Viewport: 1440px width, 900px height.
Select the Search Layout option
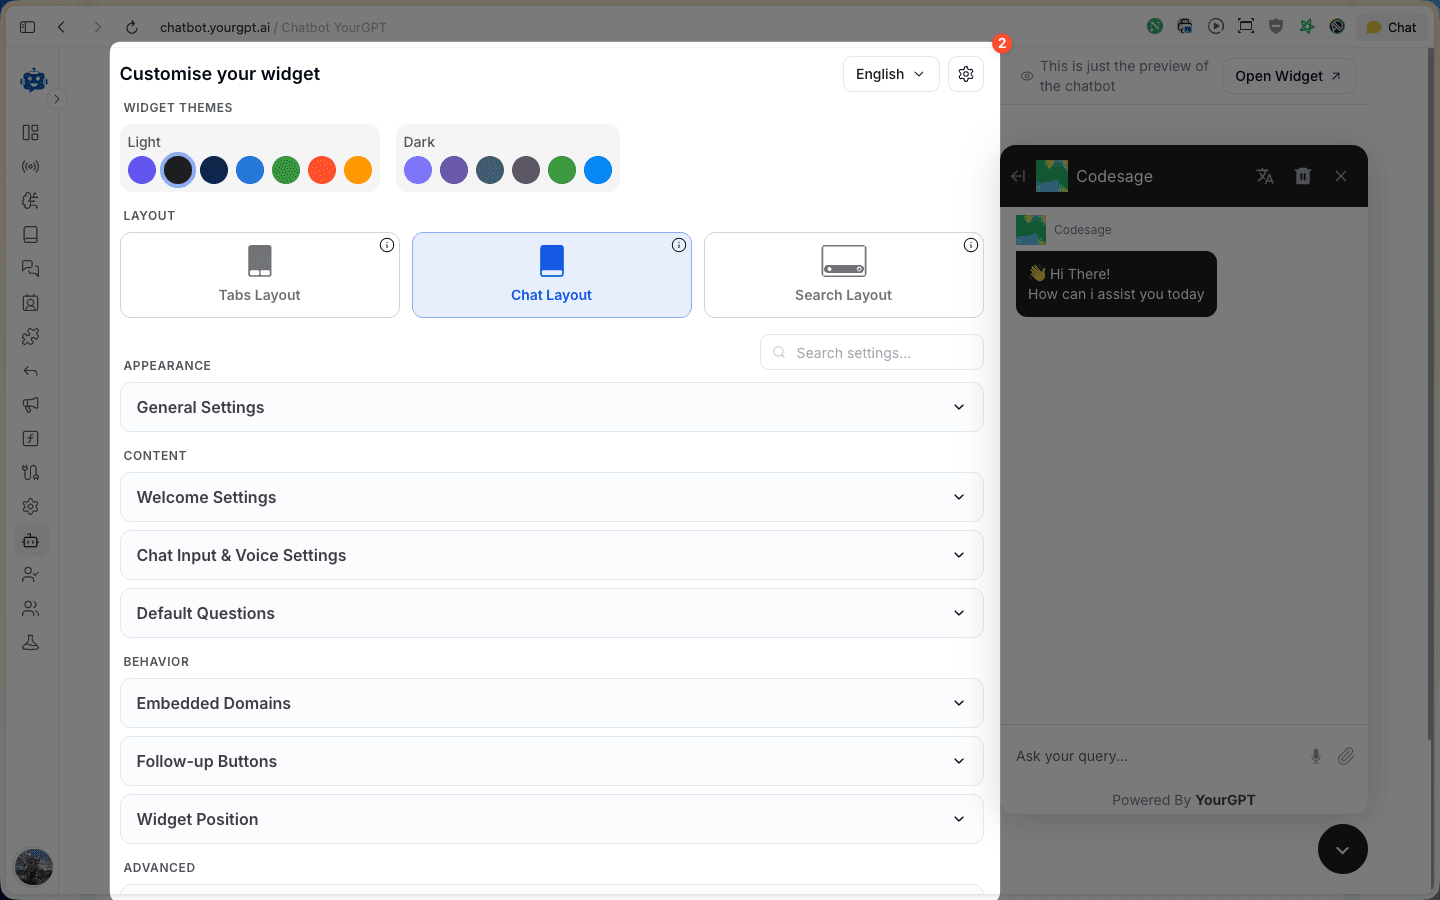pyautogui.click(x=843, y=275)
